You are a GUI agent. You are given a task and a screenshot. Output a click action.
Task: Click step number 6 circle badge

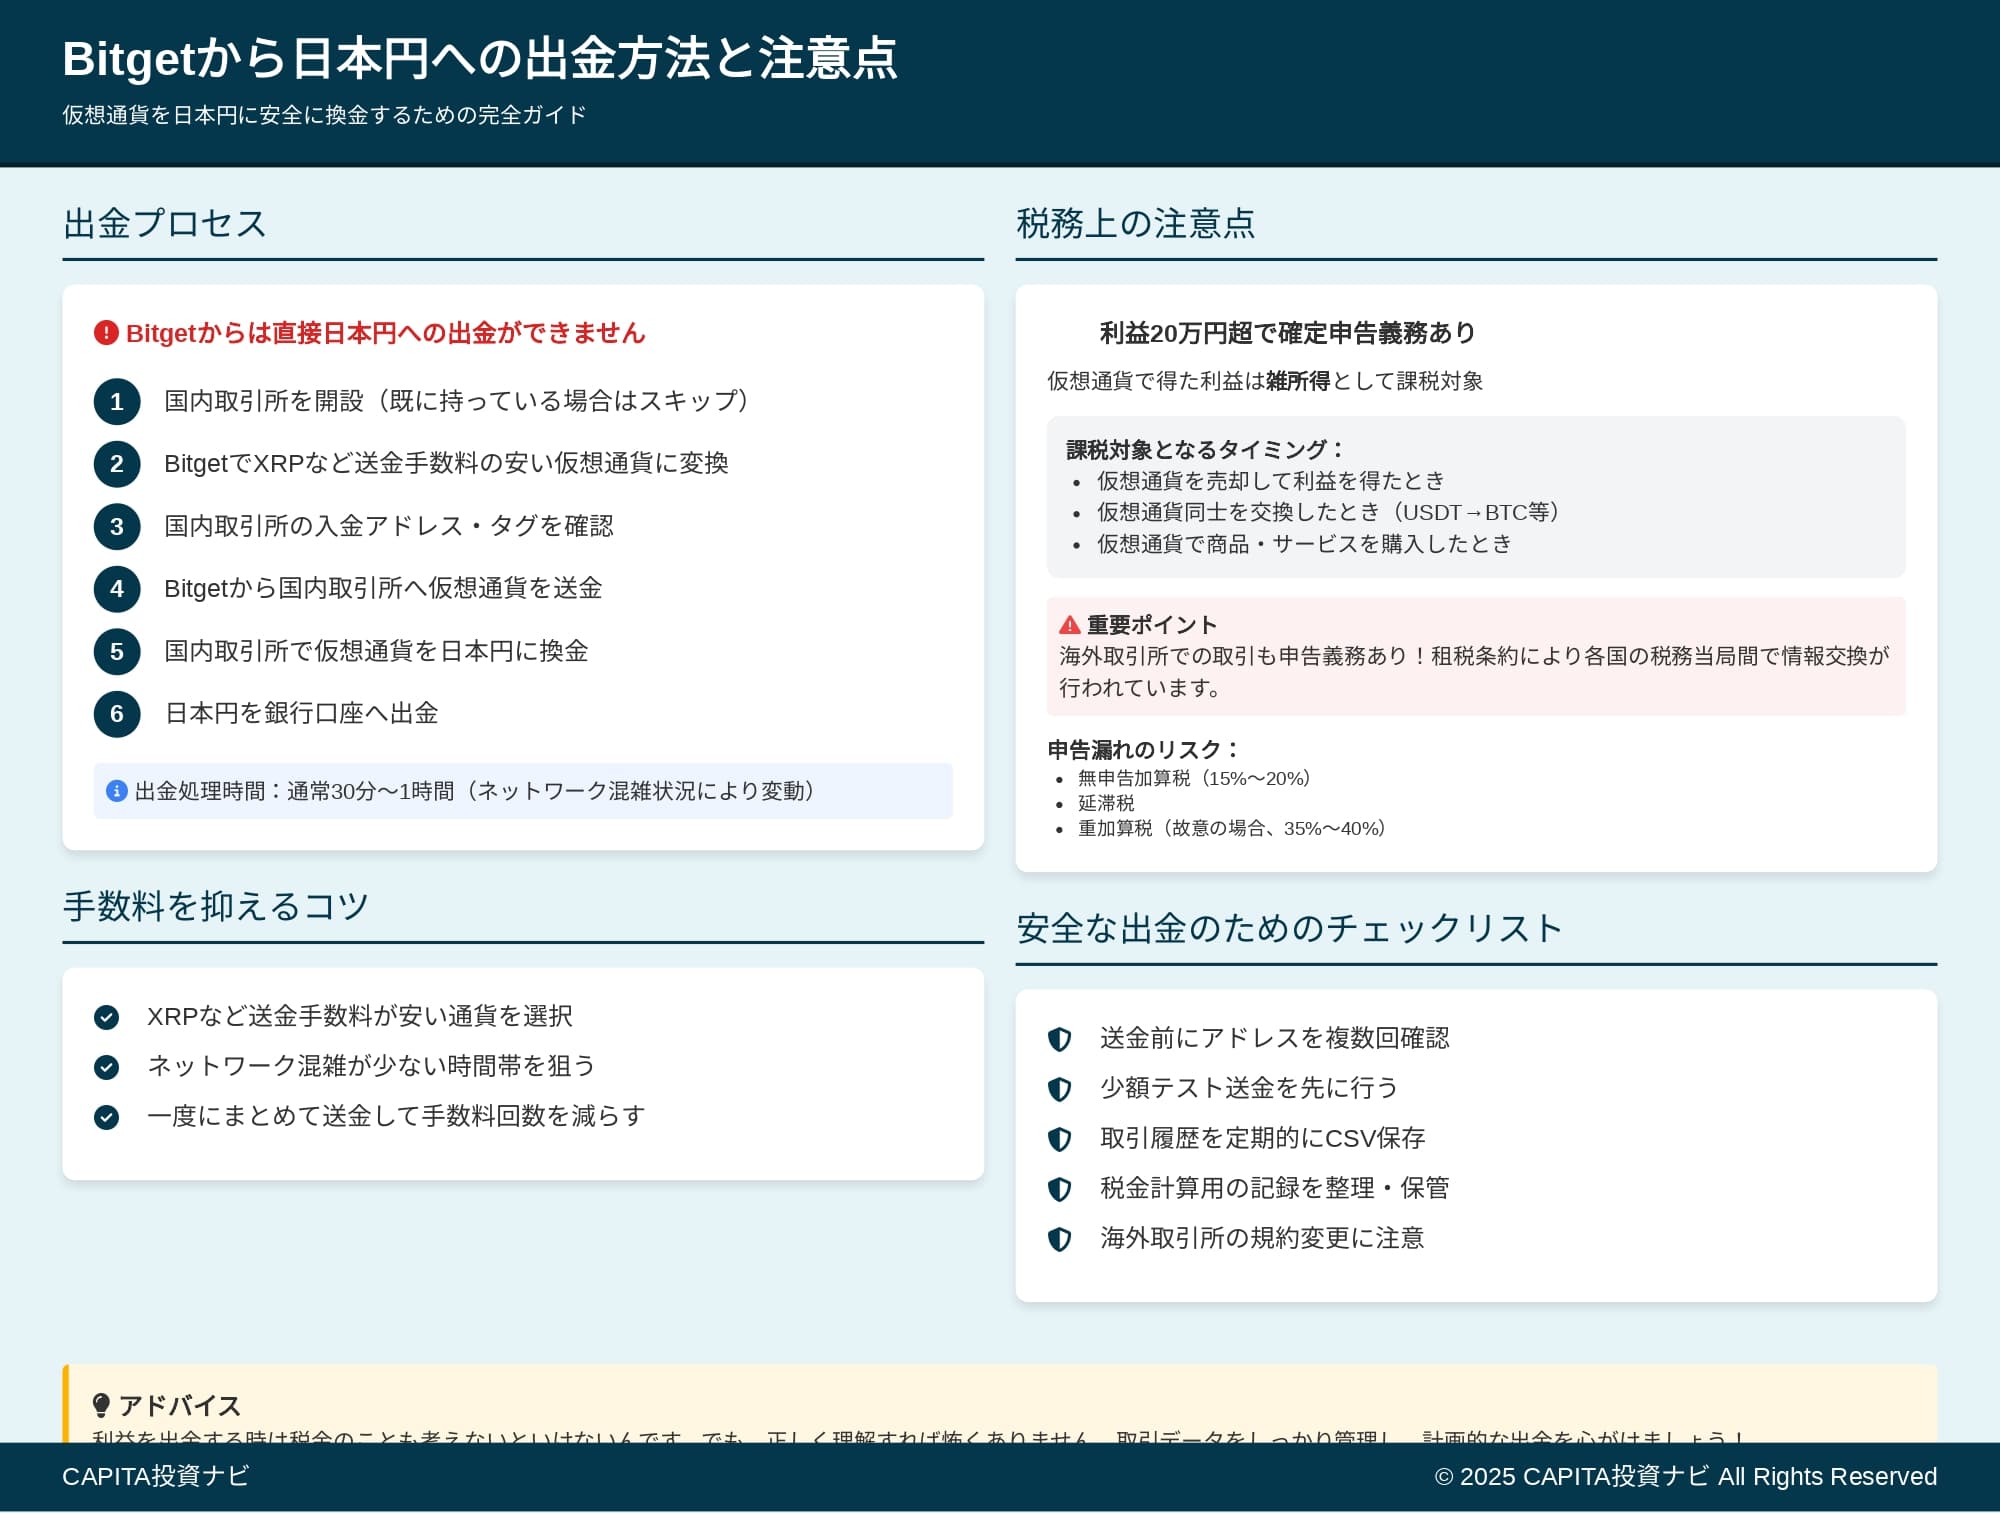pyautogui.click(x=117, y=714)
